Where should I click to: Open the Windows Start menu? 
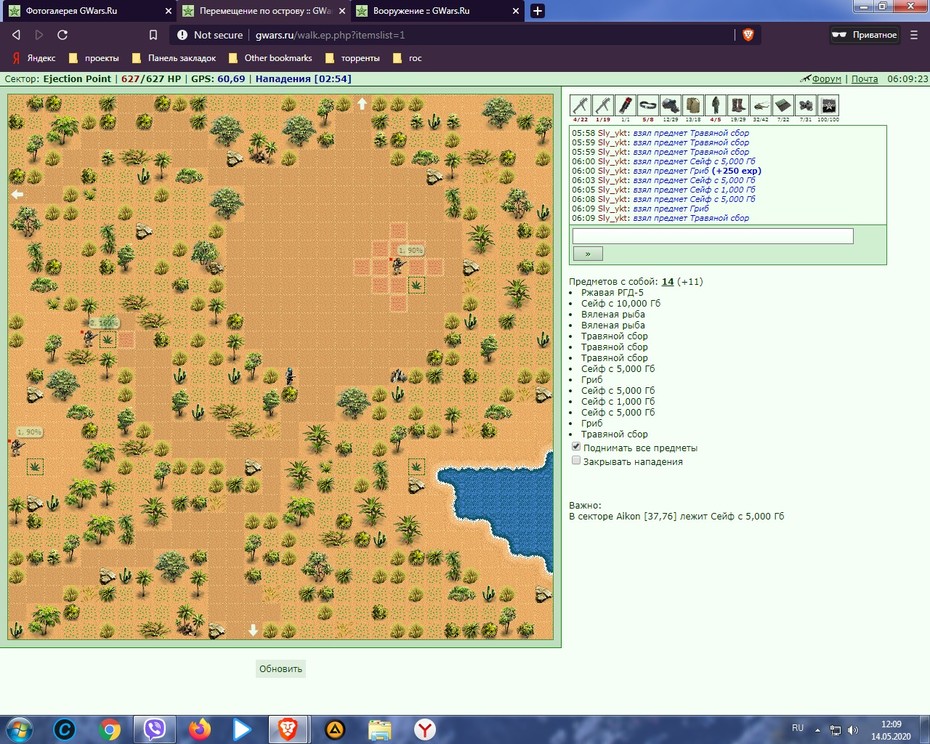[20, 729]
